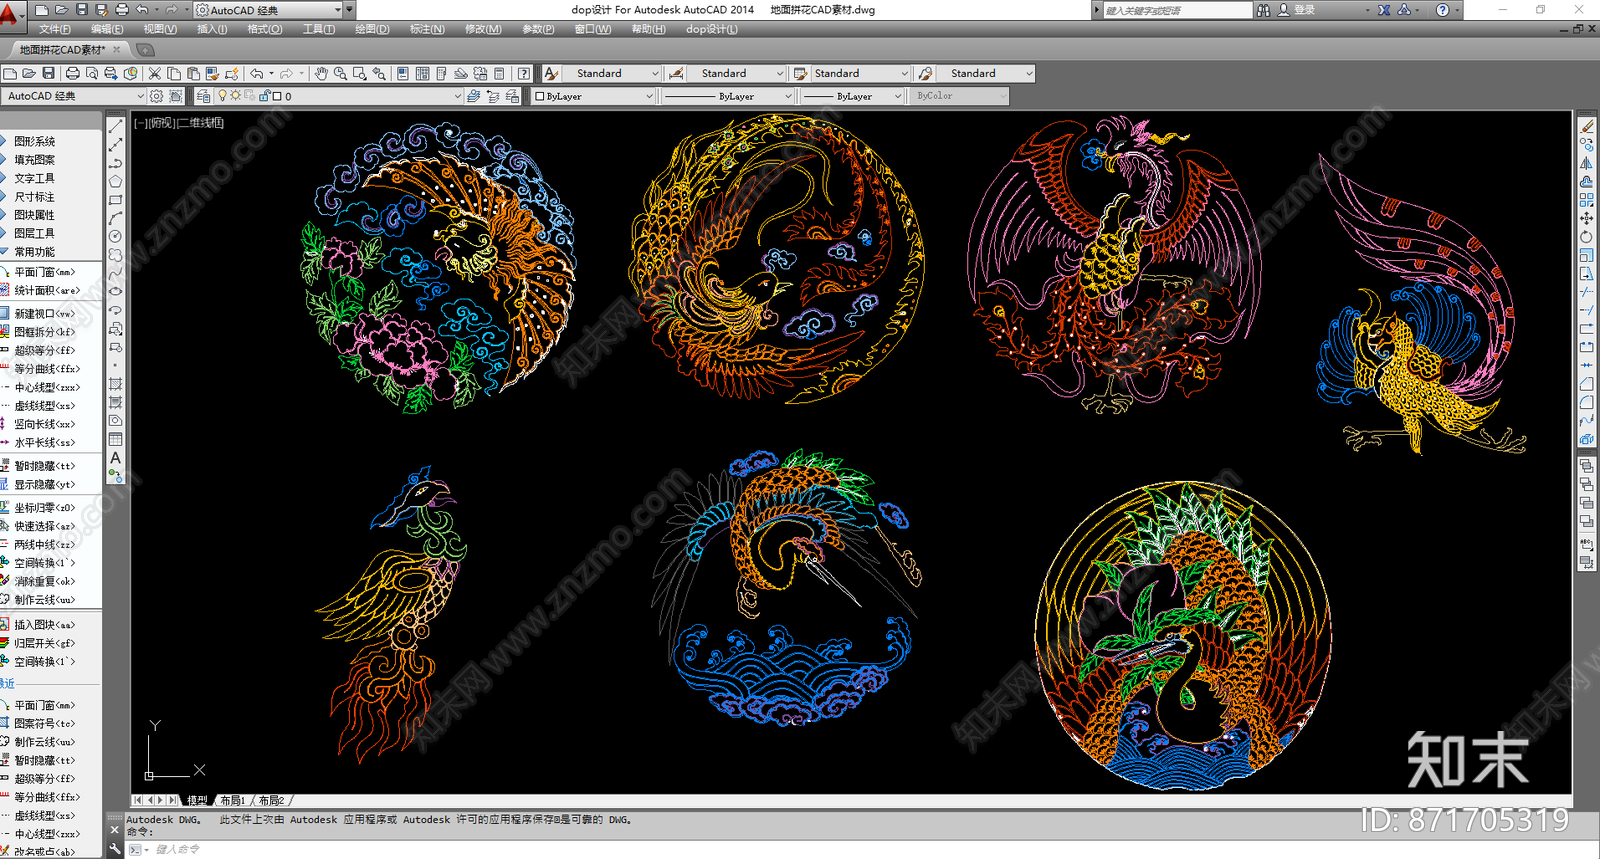Select the Pan hand tool
The image size is (1600, 859).
point(321,73)
